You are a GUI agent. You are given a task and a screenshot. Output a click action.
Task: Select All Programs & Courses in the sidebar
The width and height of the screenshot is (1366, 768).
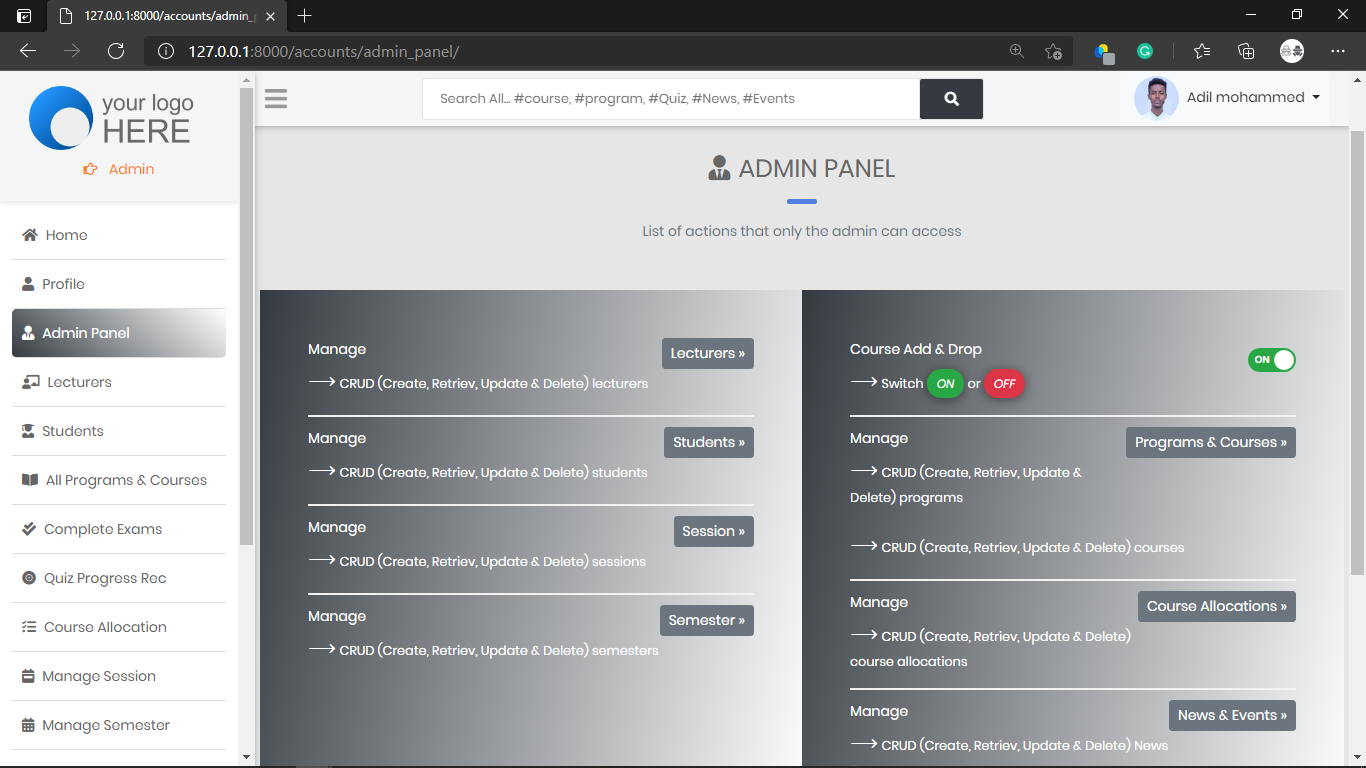pos(119,480)
